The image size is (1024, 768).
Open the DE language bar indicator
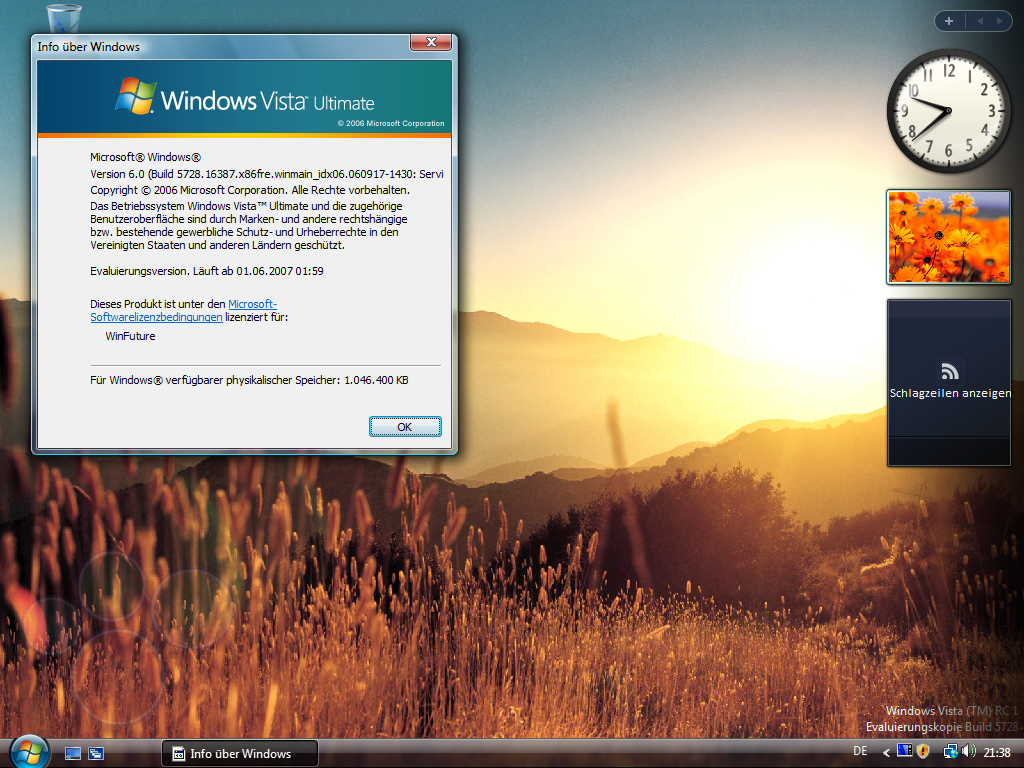click(x=860, y=751)
